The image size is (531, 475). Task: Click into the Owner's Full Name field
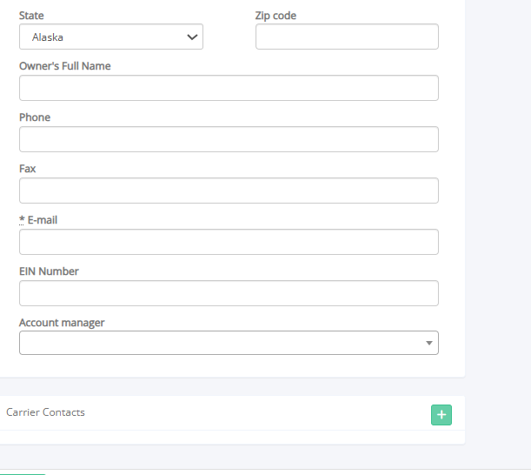[x=229, y=88]
